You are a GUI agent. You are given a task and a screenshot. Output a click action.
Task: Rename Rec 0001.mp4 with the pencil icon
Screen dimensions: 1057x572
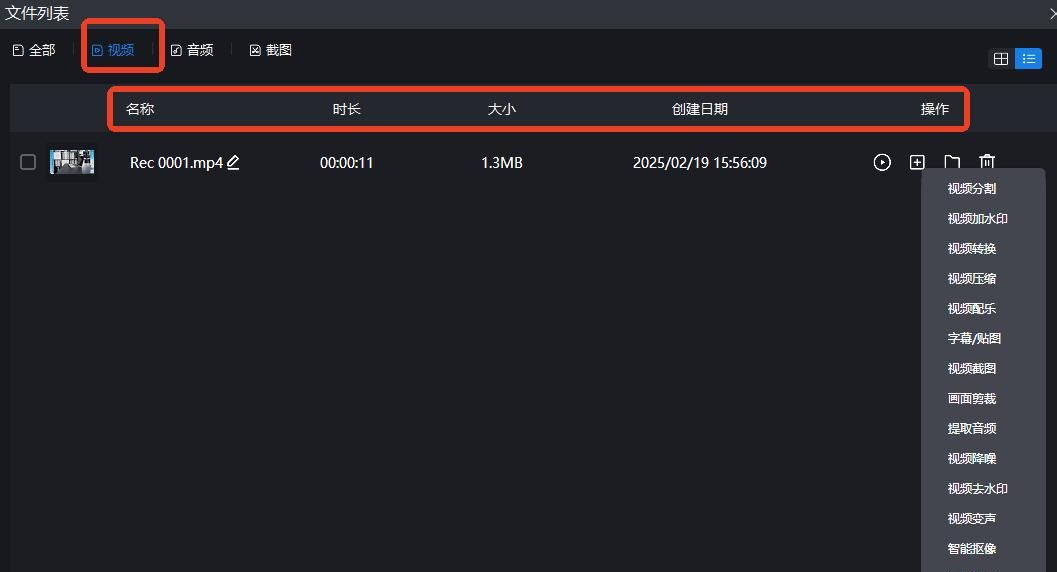[x=233, y=162]
